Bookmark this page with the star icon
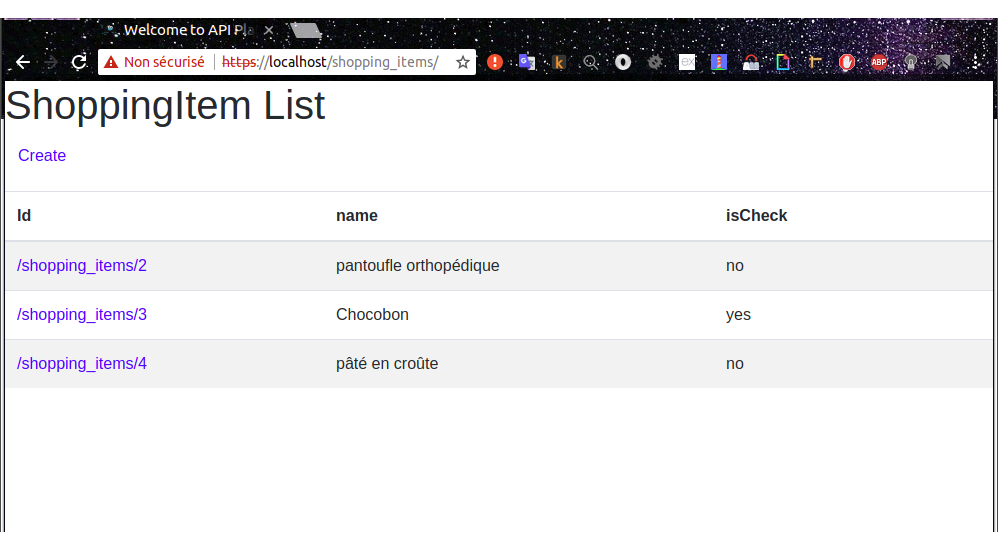 coord(463,62)
